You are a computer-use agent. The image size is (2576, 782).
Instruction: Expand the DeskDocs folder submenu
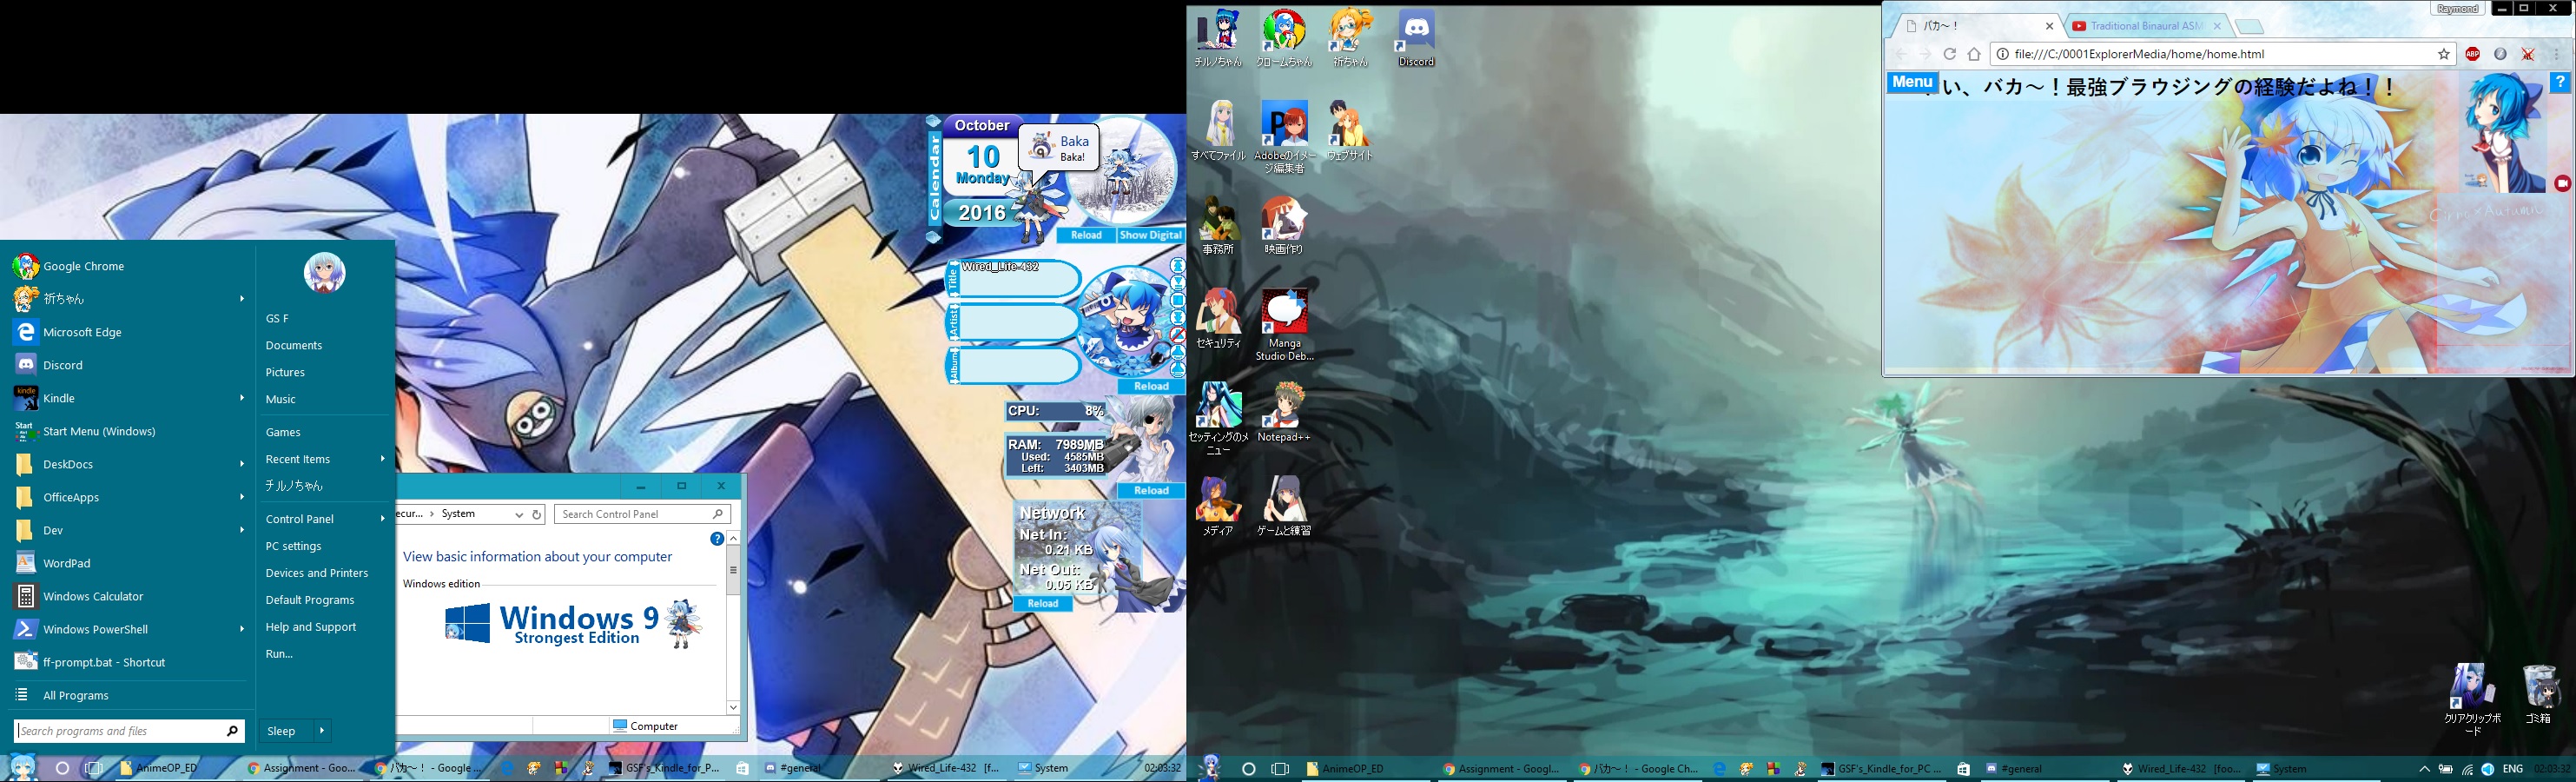click(x=241, y=464)
